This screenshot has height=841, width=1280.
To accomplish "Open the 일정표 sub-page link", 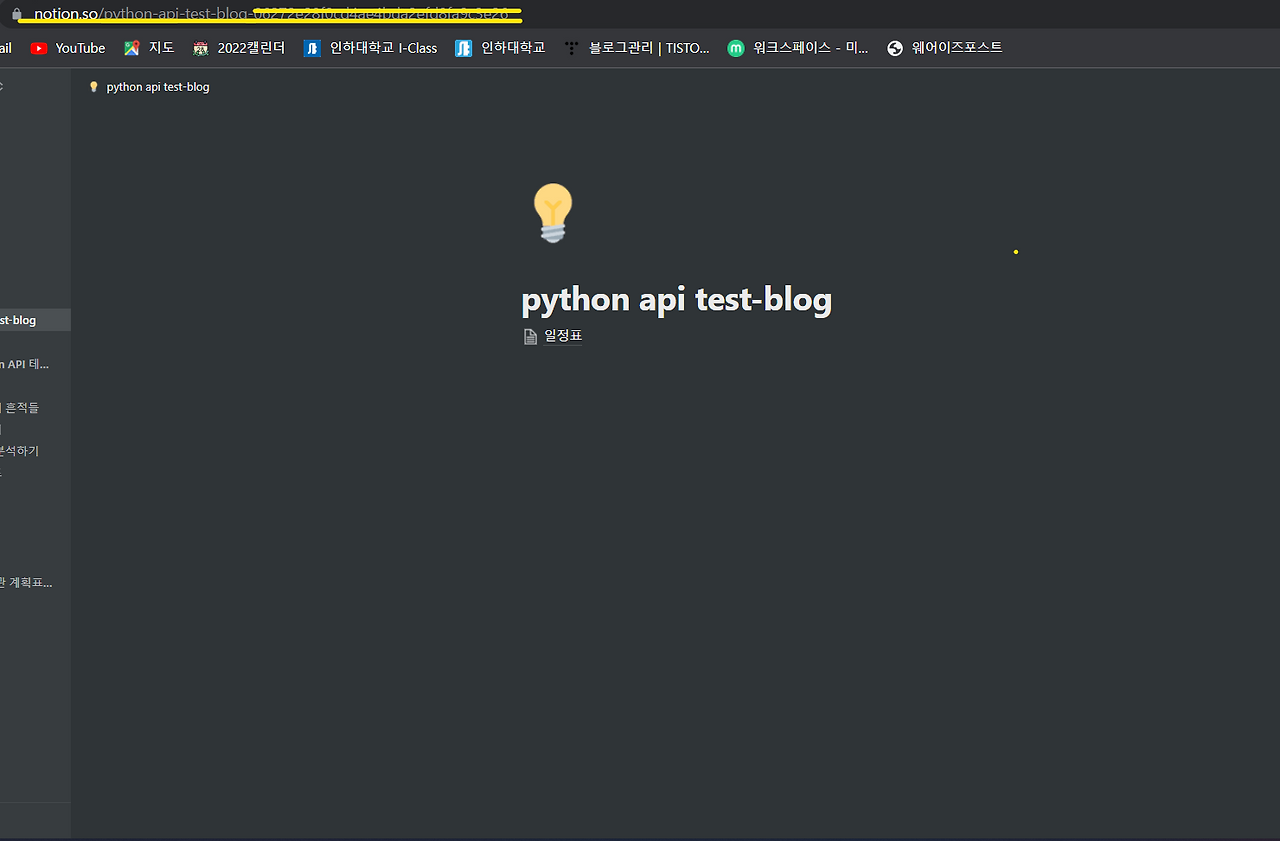I will tap(563, 336).
